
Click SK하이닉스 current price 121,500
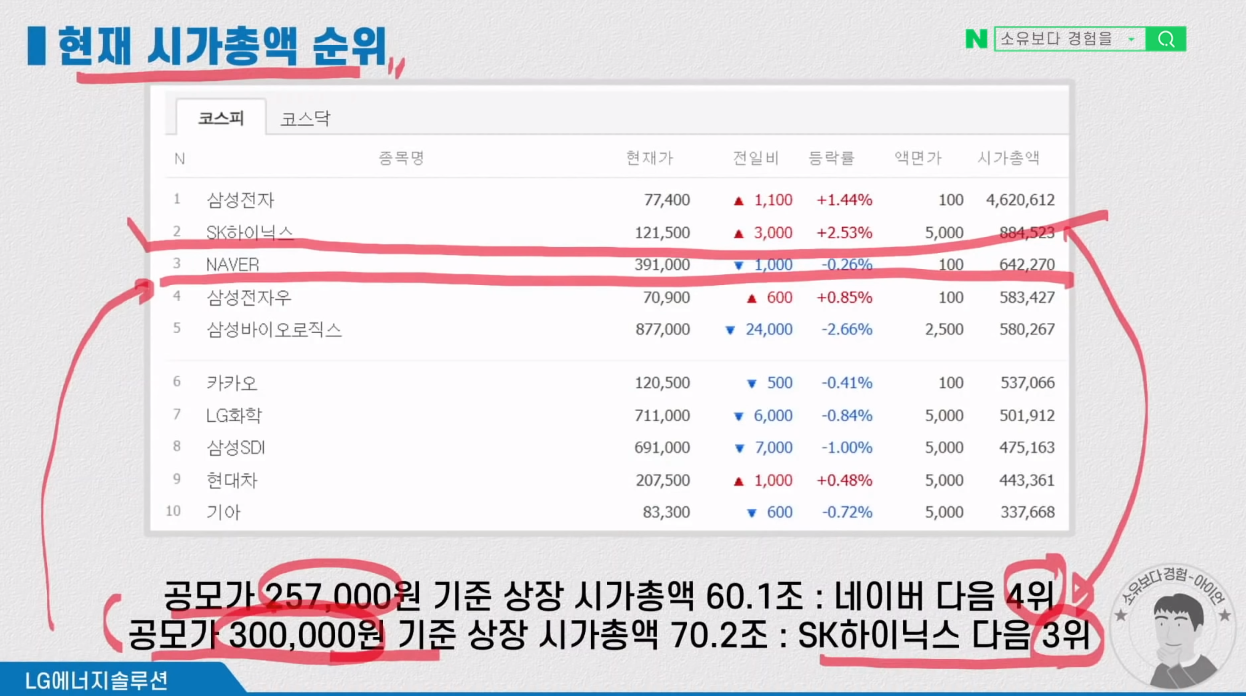pyautogui.click(x=662, y=233)
